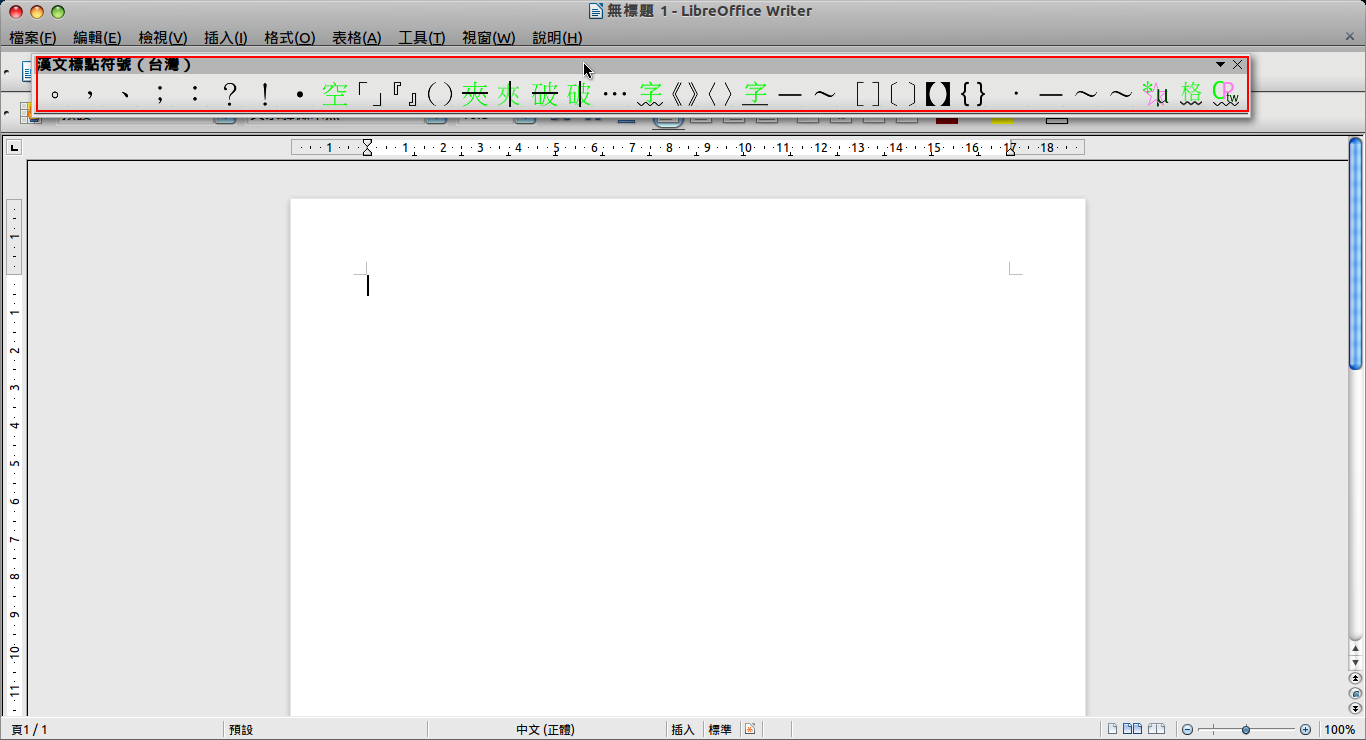Click the zoom in plus button
1366x740 pixels.
(1305, 730)
